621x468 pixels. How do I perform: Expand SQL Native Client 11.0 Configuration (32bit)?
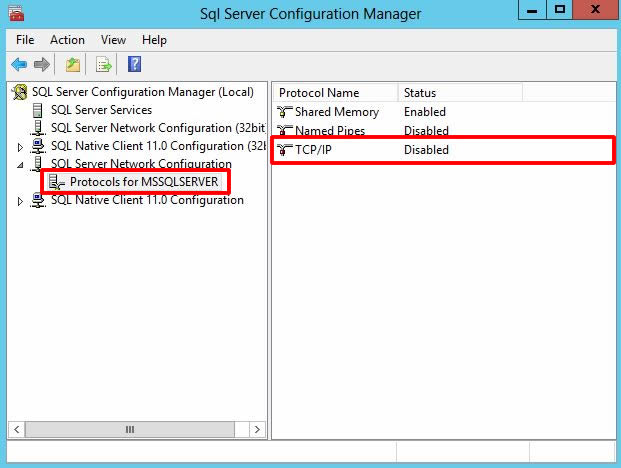pyautogui.click(x=20, y=147)
